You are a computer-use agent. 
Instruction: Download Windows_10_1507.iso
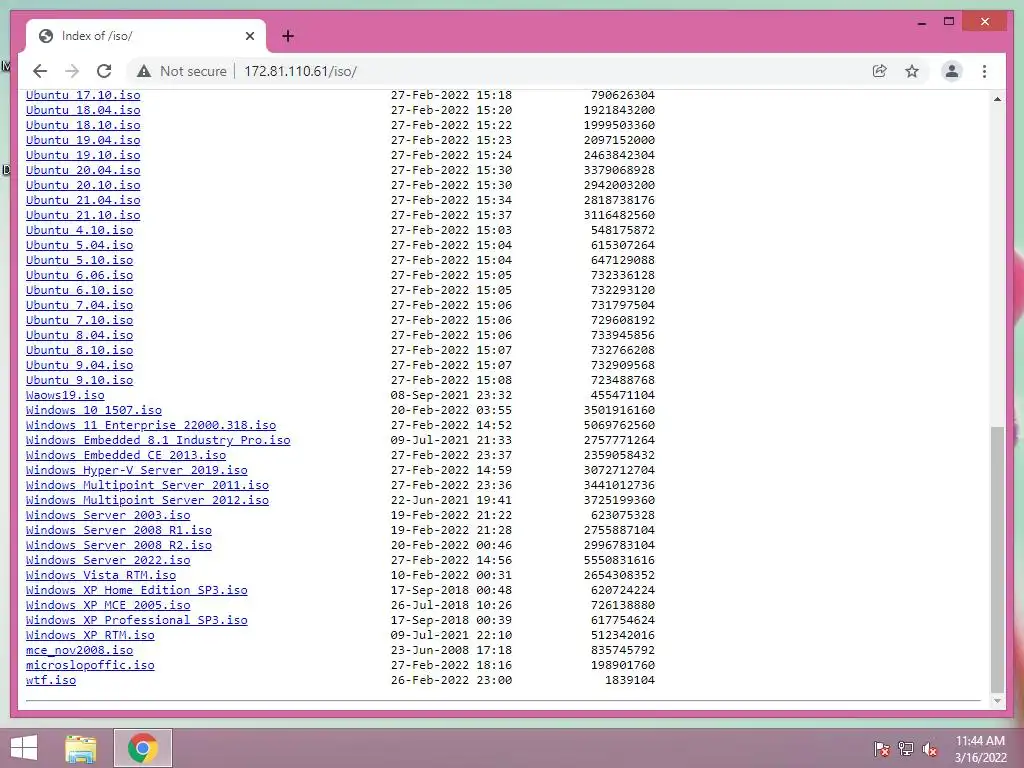tap(94, 410)
